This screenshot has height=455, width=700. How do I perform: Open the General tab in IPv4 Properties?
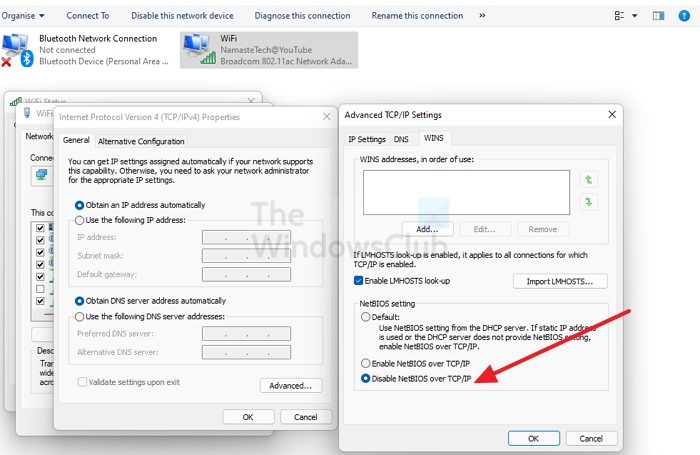pyautogui.click(x=76, y=140)
